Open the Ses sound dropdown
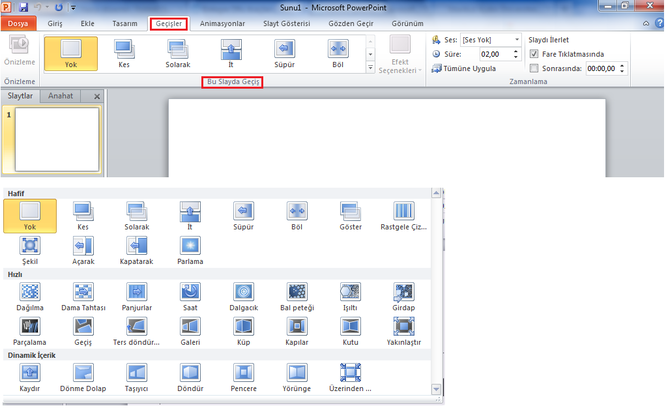The width and height of the screenshot is (666, 408). (515, 39)
